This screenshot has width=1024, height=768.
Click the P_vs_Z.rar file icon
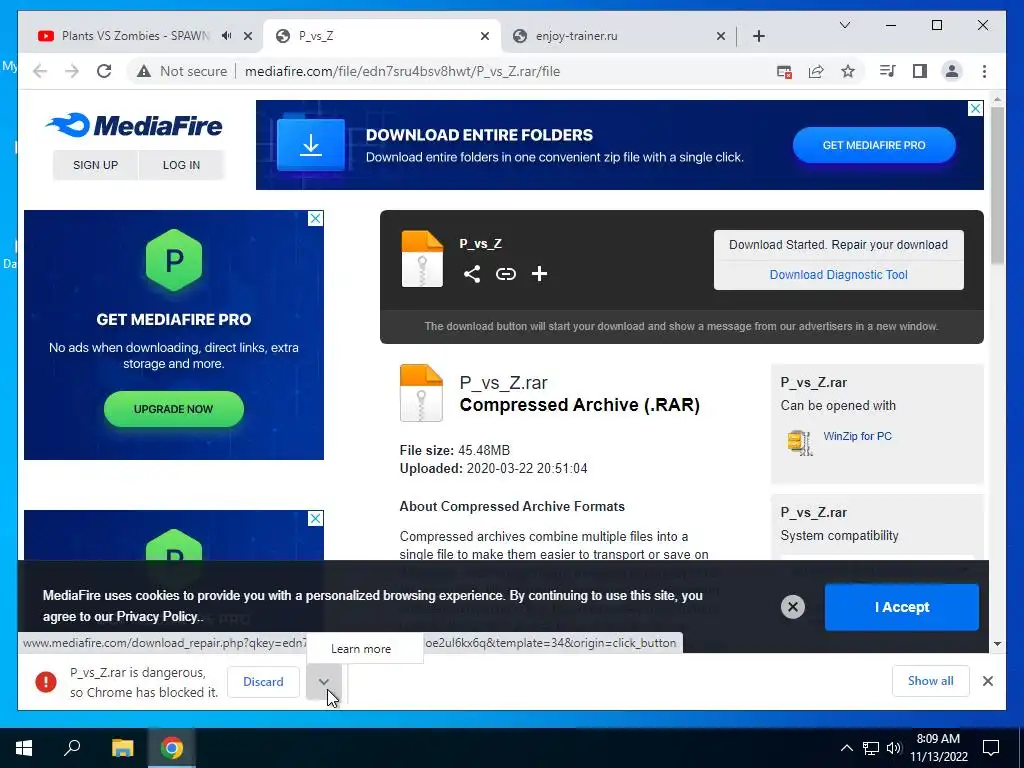coord(421,392)
